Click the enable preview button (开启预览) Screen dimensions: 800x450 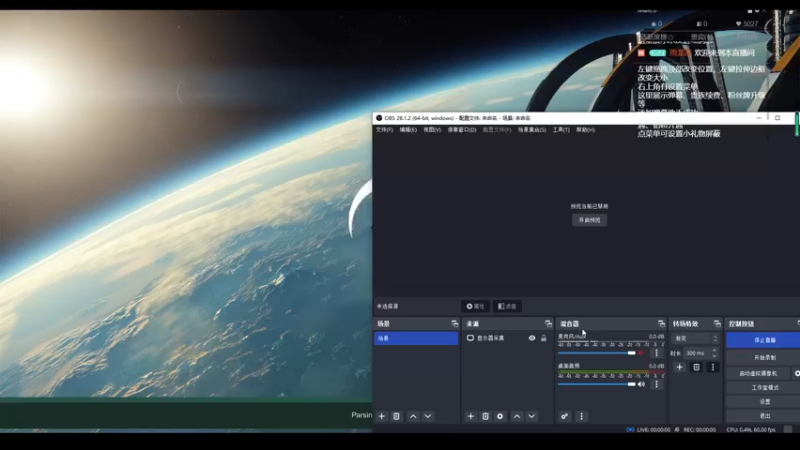tap(589, 220)
